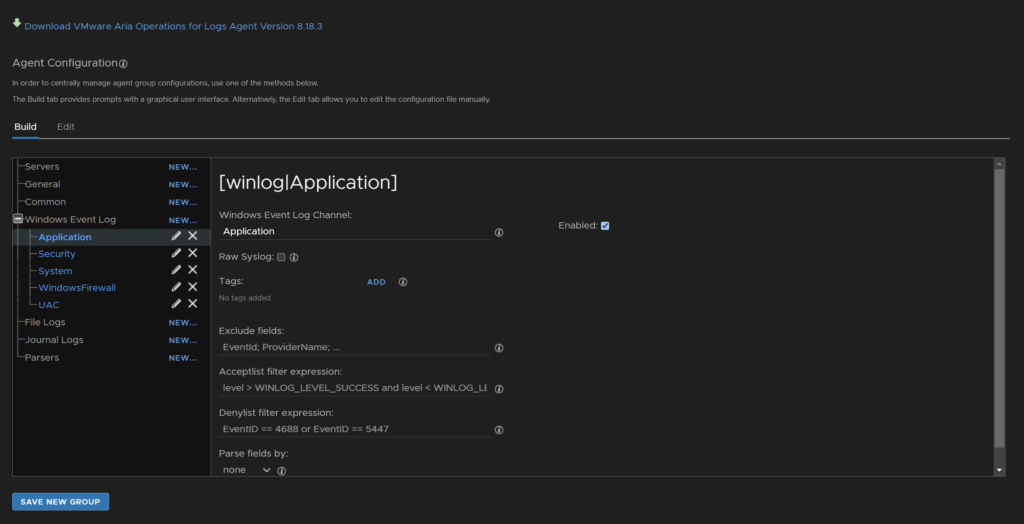Show info for Acceptlist filter expression
Screen dimensions: 1024x524
[499, 389]
